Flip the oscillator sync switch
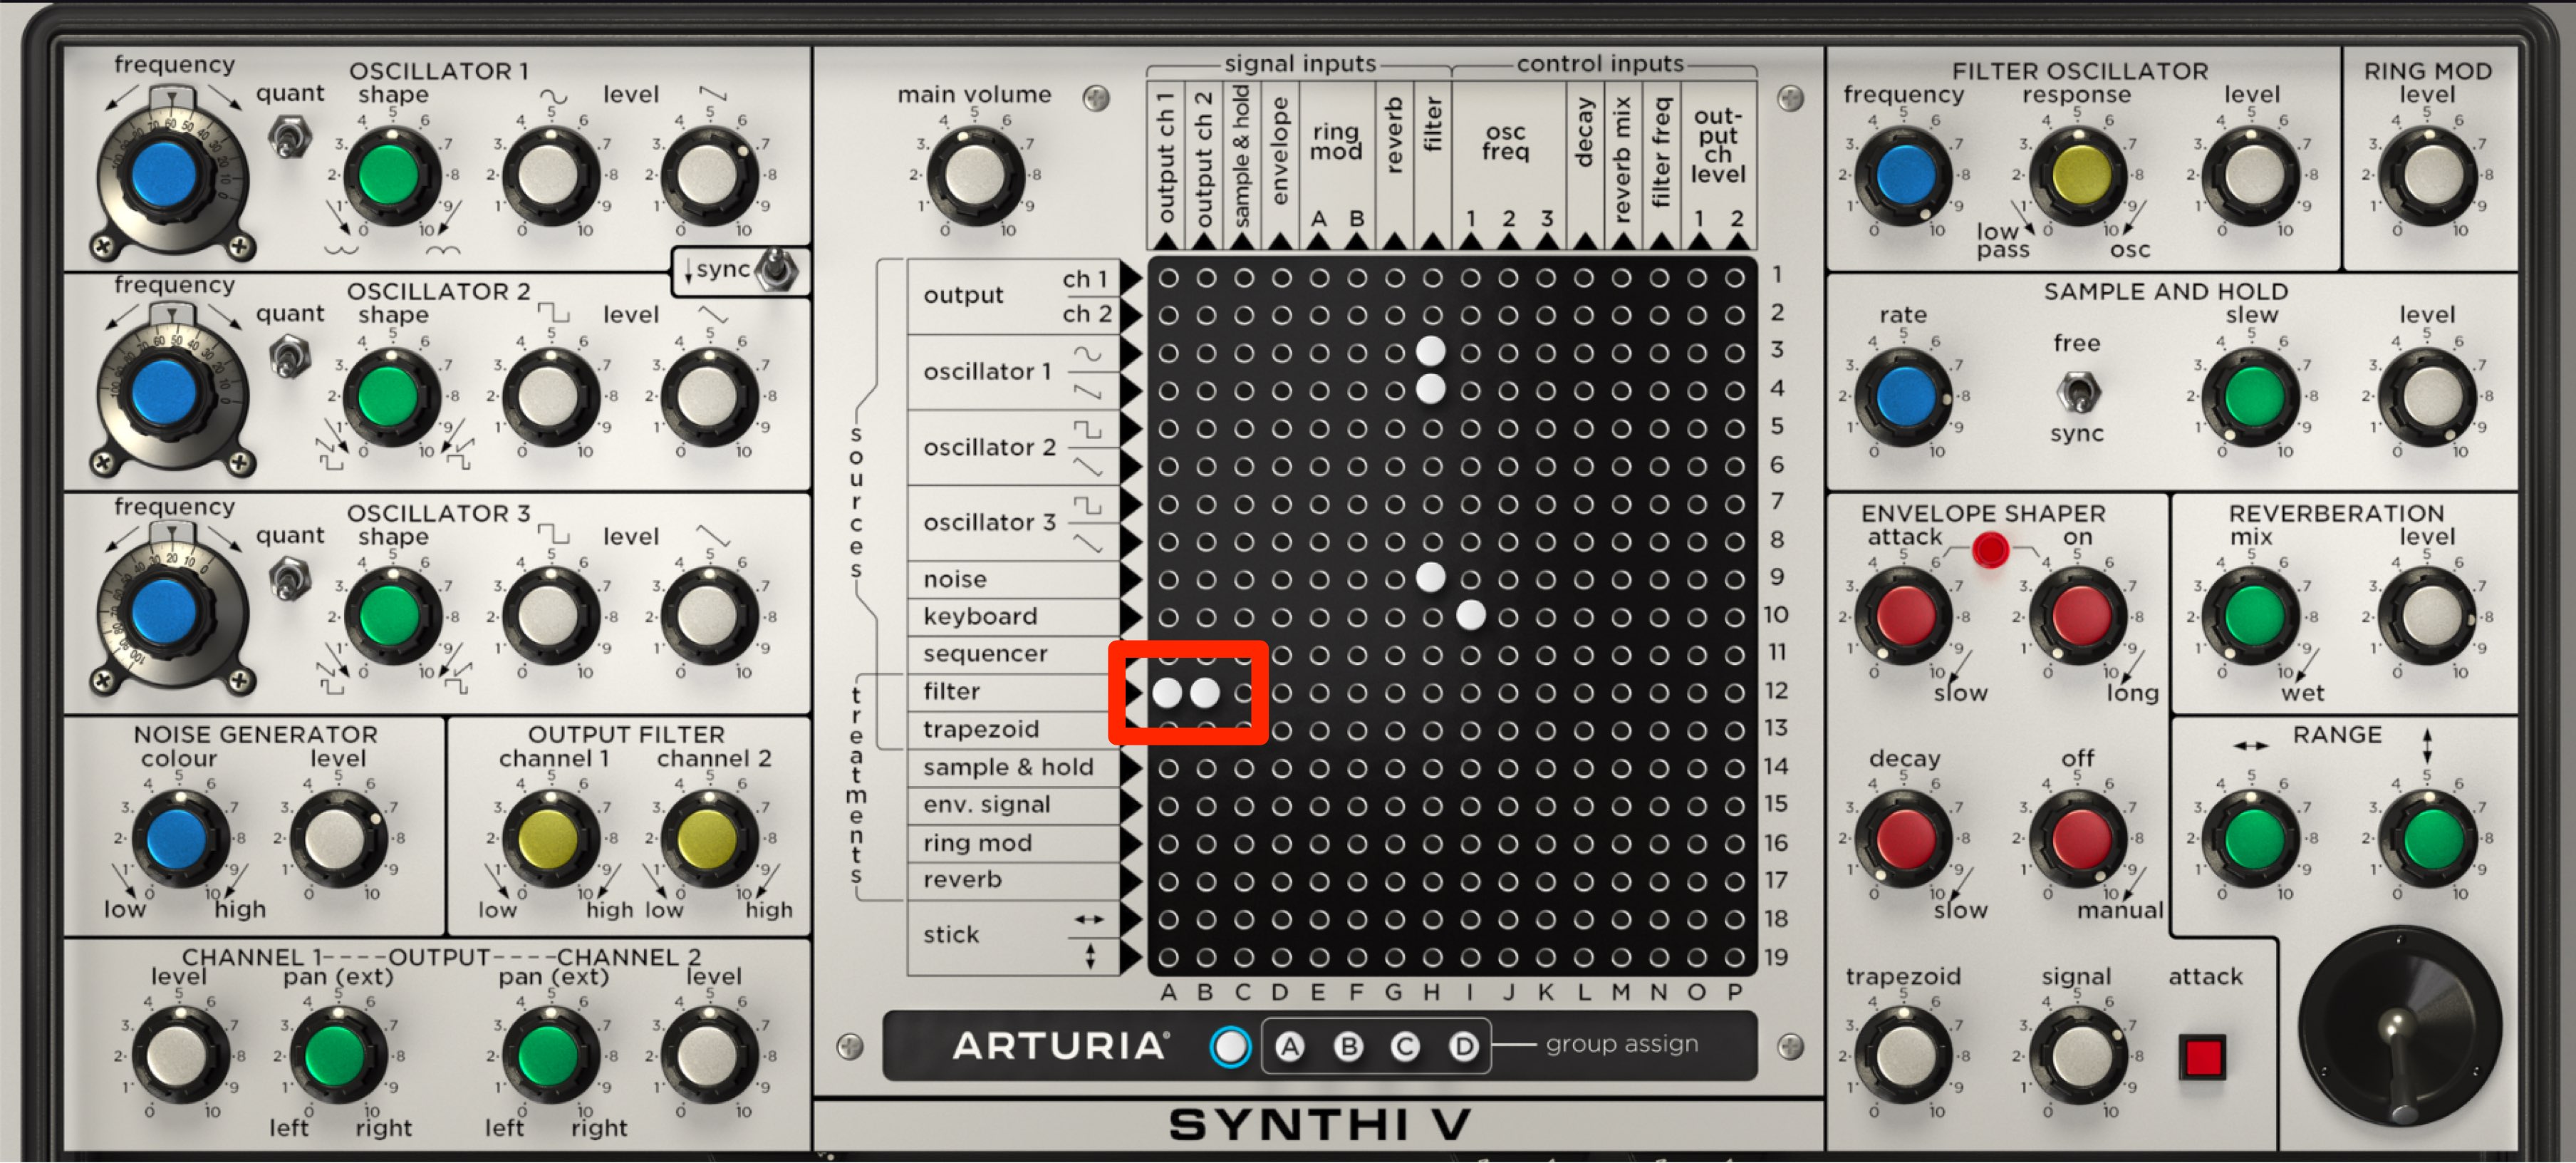The height and width of the screenshot is (1163, 2576). tap(777, 268)
